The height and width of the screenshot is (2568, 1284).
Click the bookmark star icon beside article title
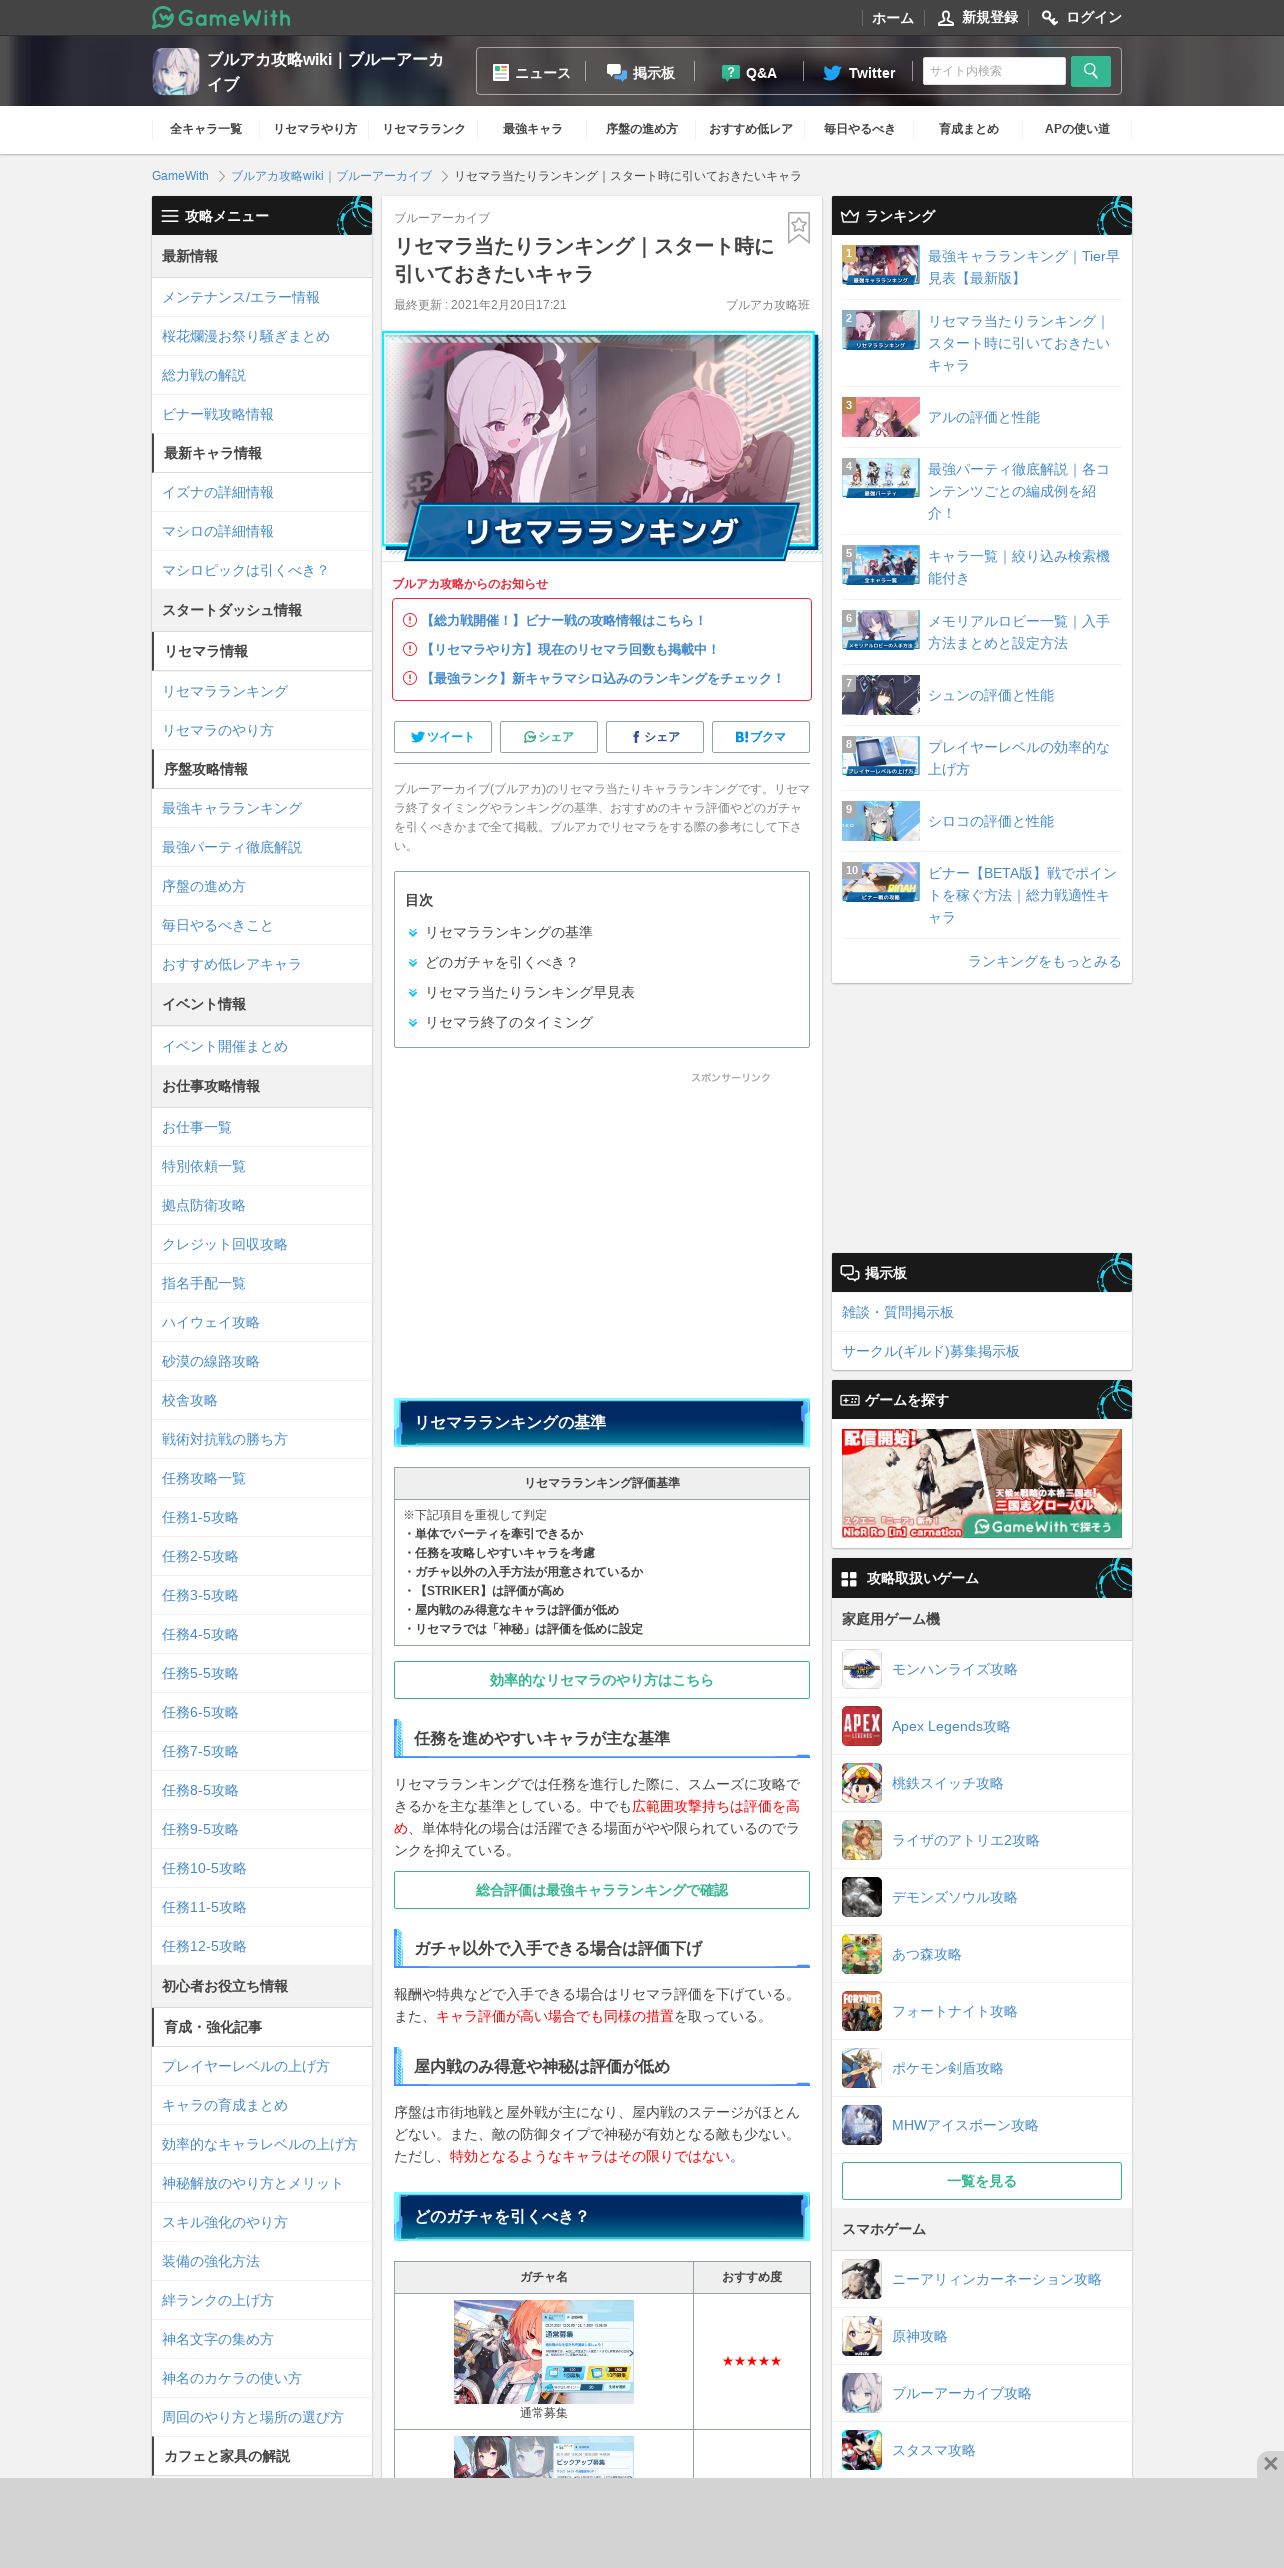point(798,227)
